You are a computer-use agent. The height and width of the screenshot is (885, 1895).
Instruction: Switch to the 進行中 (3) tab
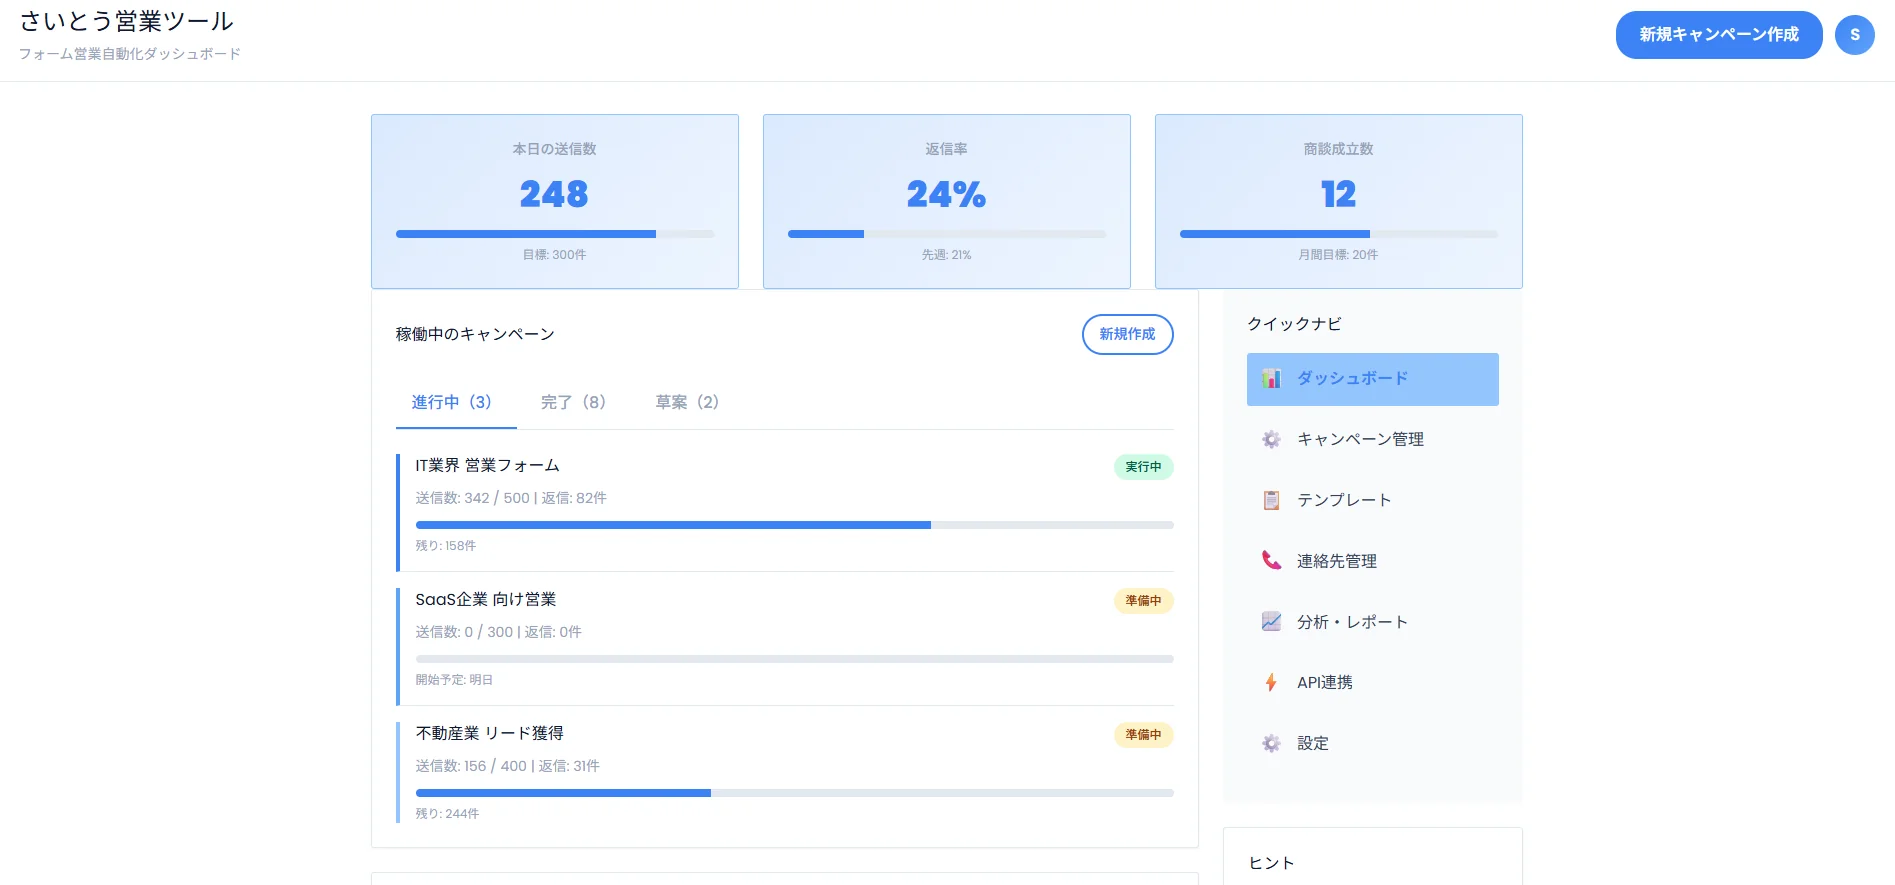pyautogui.click(x=452, y=402)
